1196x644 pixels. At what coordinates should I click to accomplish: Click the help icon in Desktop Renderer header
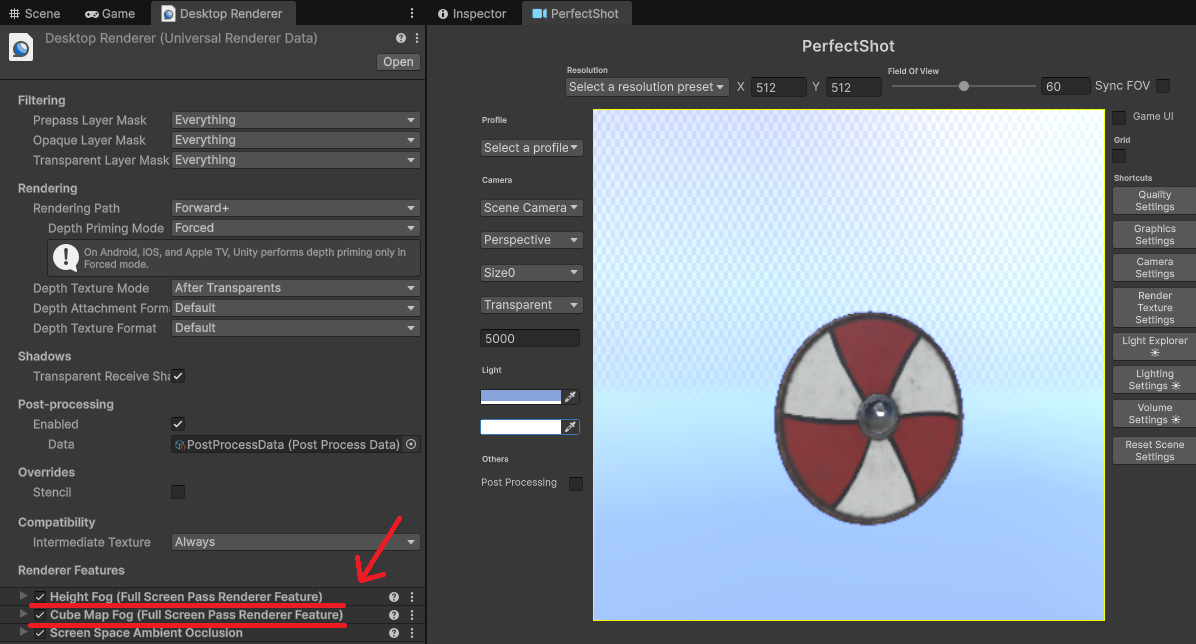click(x=401, y=38)
